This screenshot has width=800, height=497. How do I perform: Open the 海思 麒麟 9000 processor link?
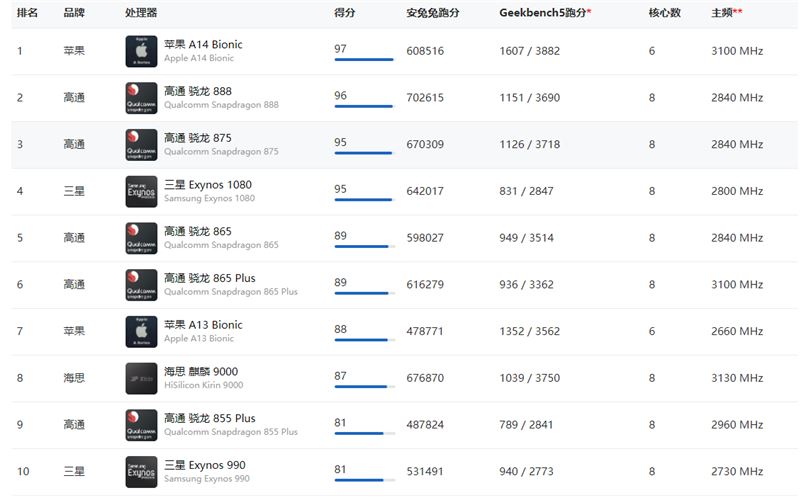pos(201,371)
